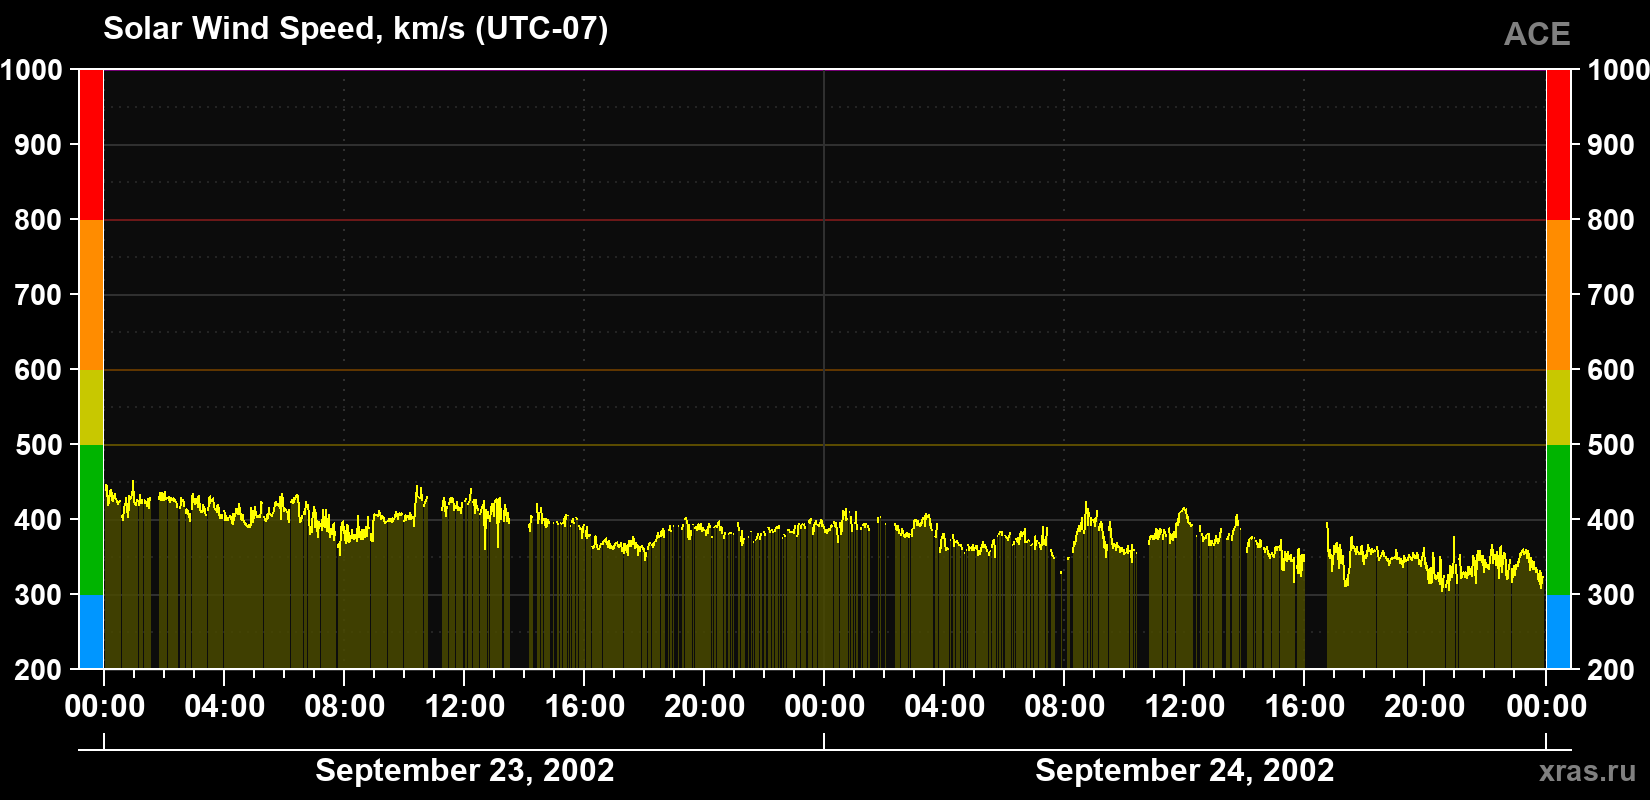Image resolution: width=1650 pixels, height=800 pixels.
Task: Click the 600 label on the left axis
Action: point(39,370)
